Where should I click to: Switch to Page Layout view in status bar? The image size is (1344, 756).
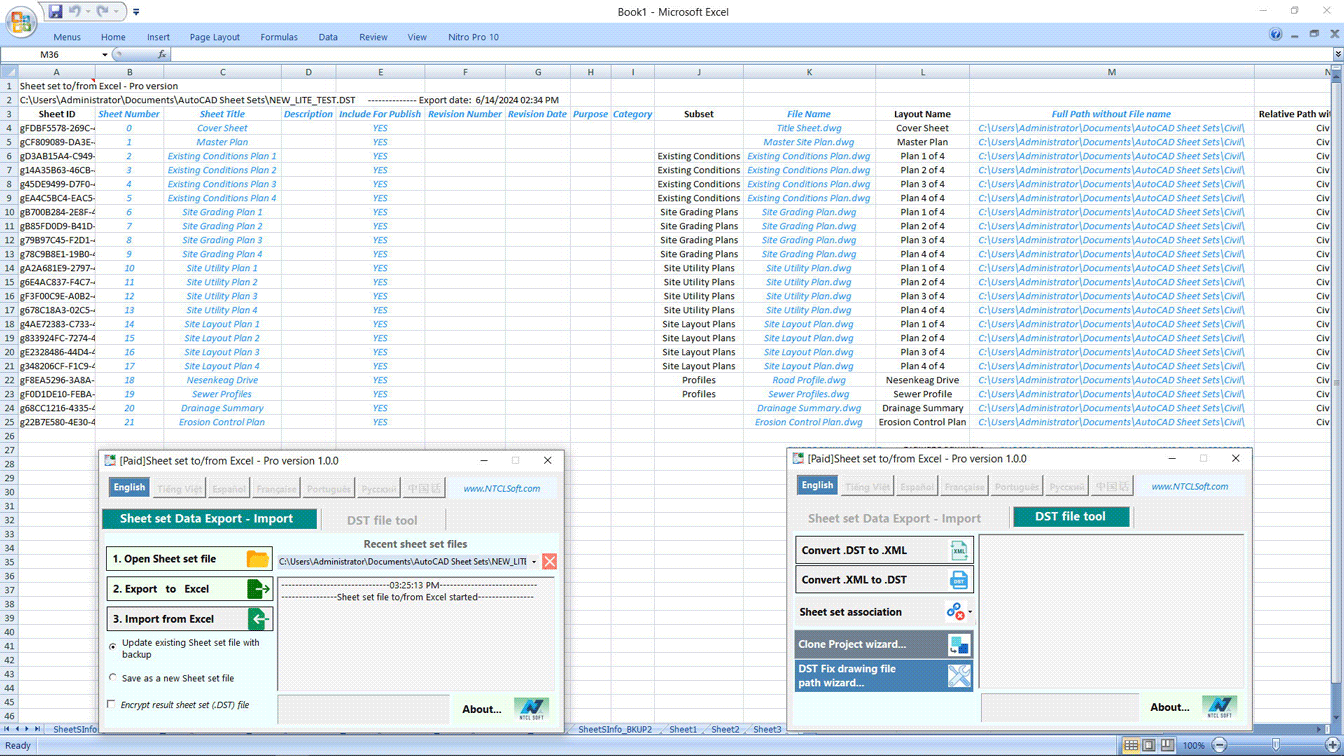click(x=1149, y=746)
